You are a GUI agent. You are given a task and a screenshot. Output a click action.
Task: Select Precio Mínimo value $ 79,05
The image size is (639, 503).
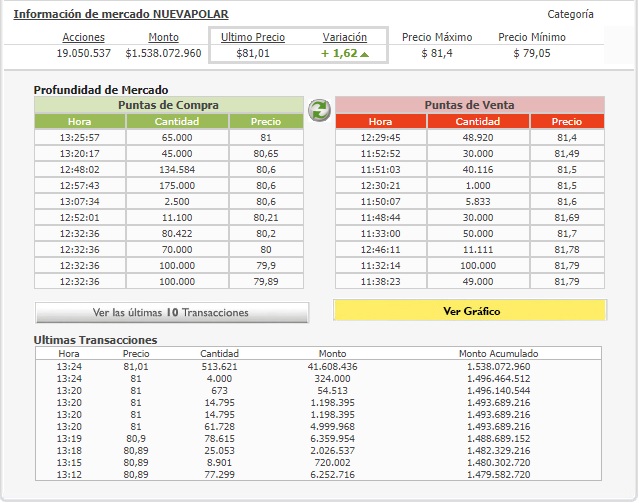(x=532, y=53)
